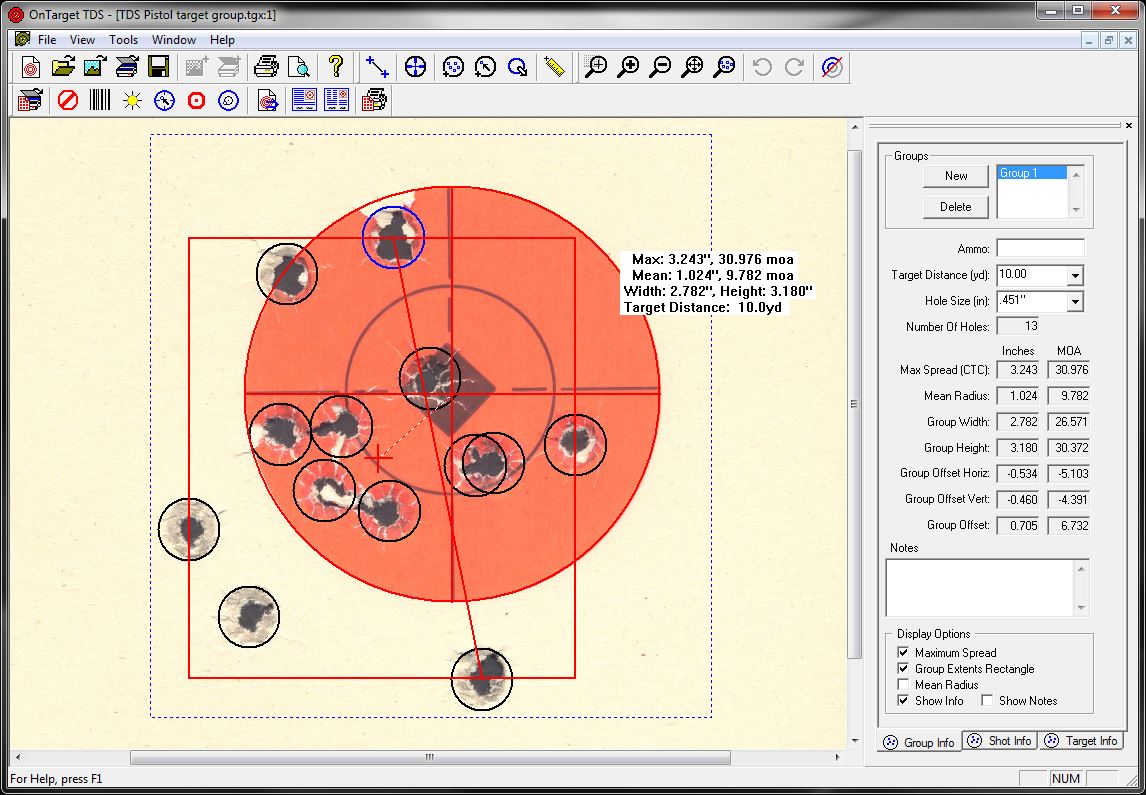Click the barcode icon in second toolbar
The image size is (1146, 795).
click(100, 100)
